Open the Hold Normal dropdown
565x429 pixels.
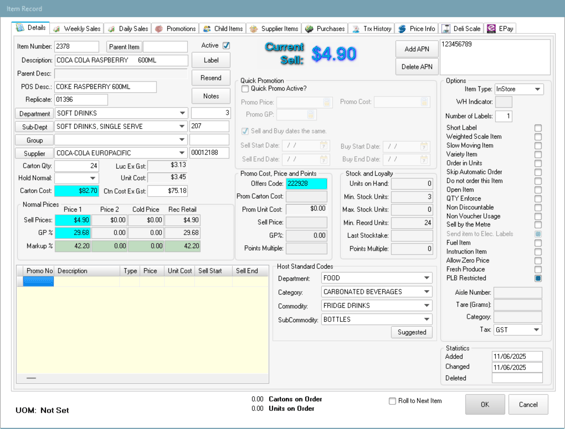pos(93,178)
